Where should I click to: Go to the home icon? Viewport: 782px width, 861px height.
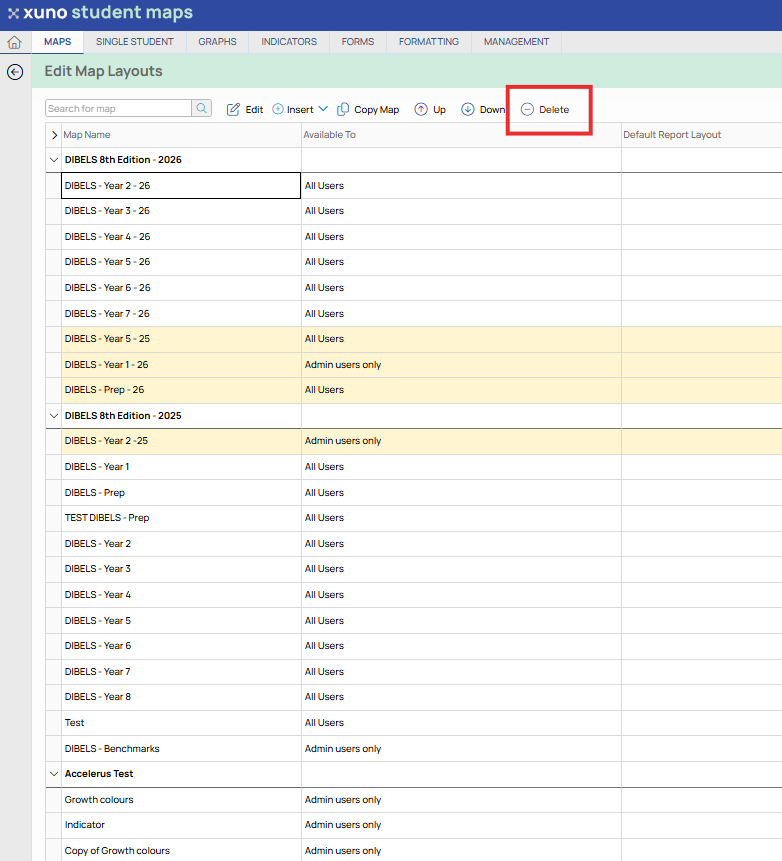(15, 42)
